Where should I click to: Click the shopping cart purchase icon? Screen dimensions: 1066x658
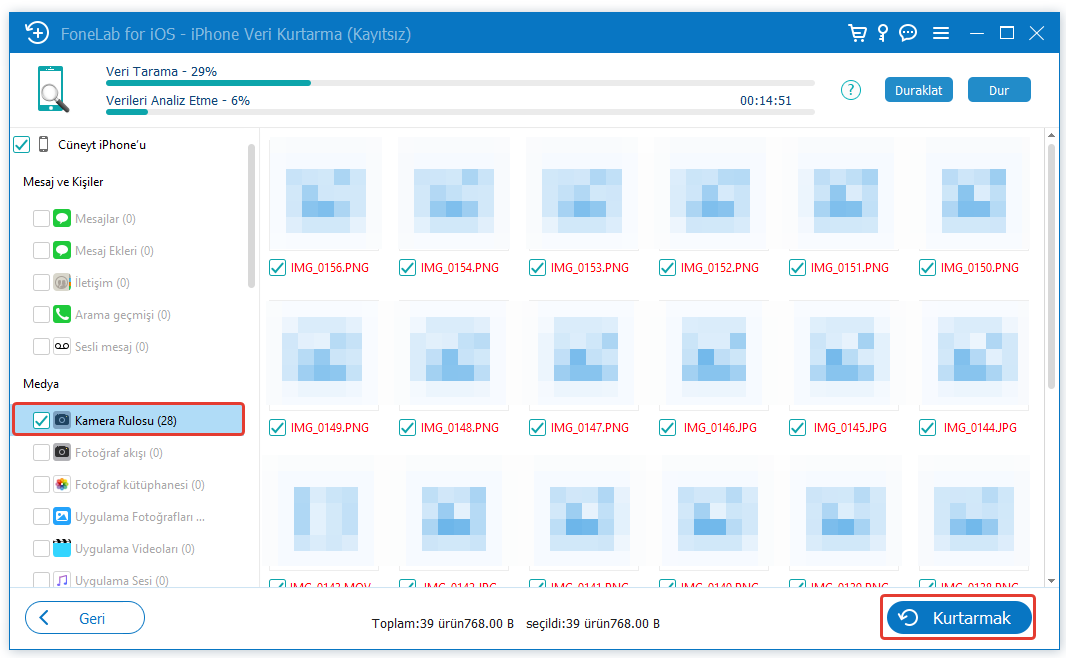pos(857,33)
